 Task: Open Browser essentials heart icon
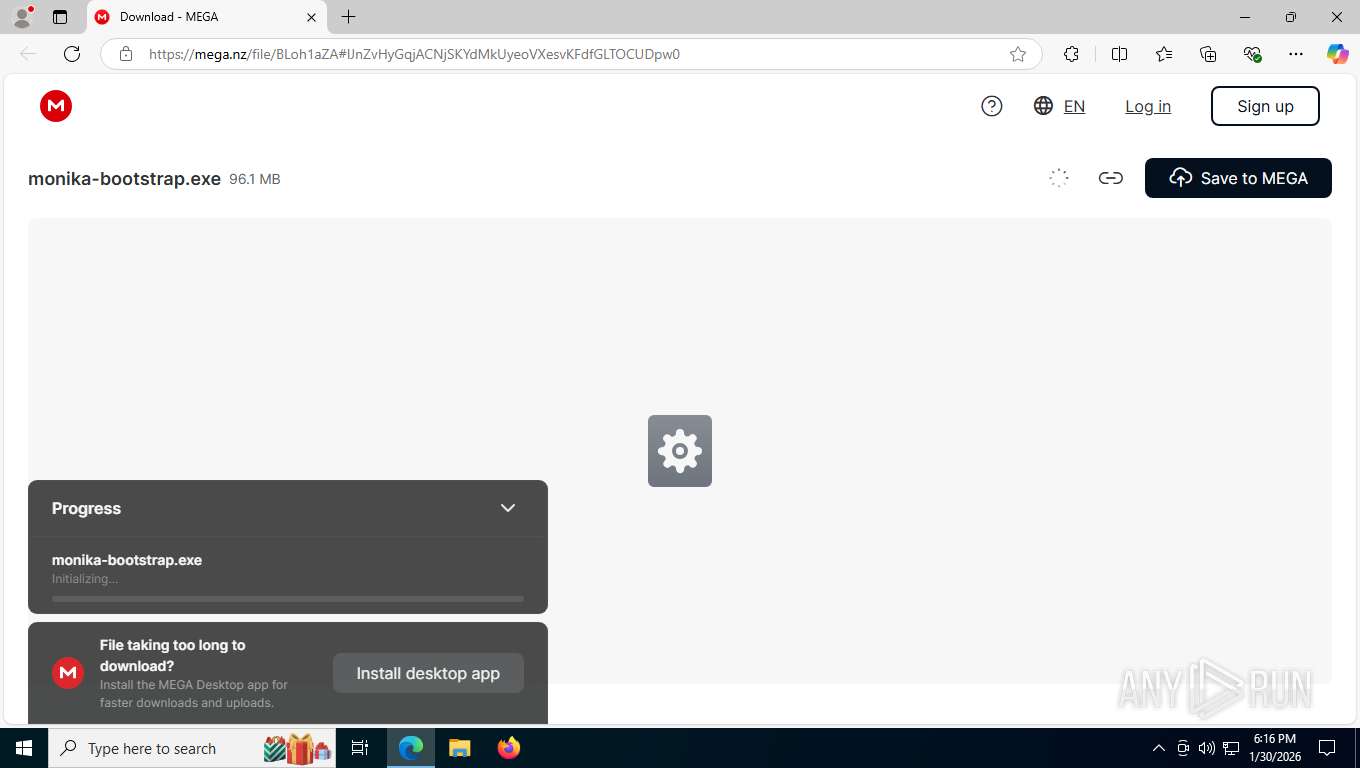tap(1252, 54)
